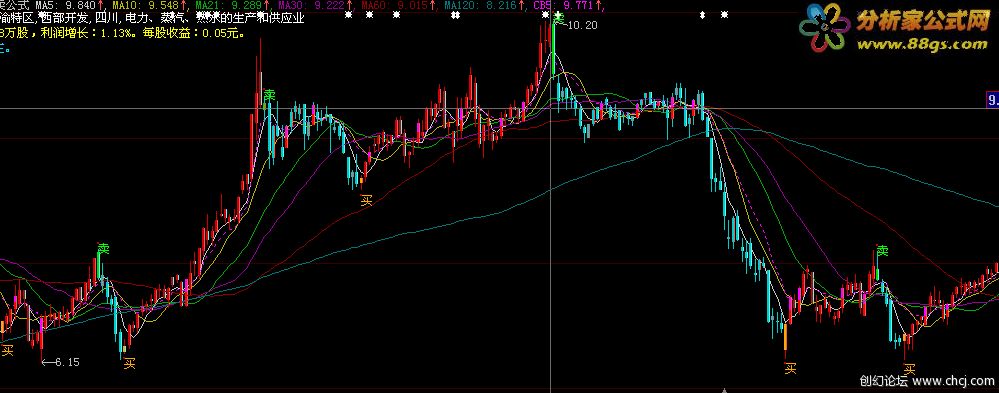The height and width of the screenshot is (393, 999).
Task: Click the last white star marker in the top row
Action: point(724,15)
